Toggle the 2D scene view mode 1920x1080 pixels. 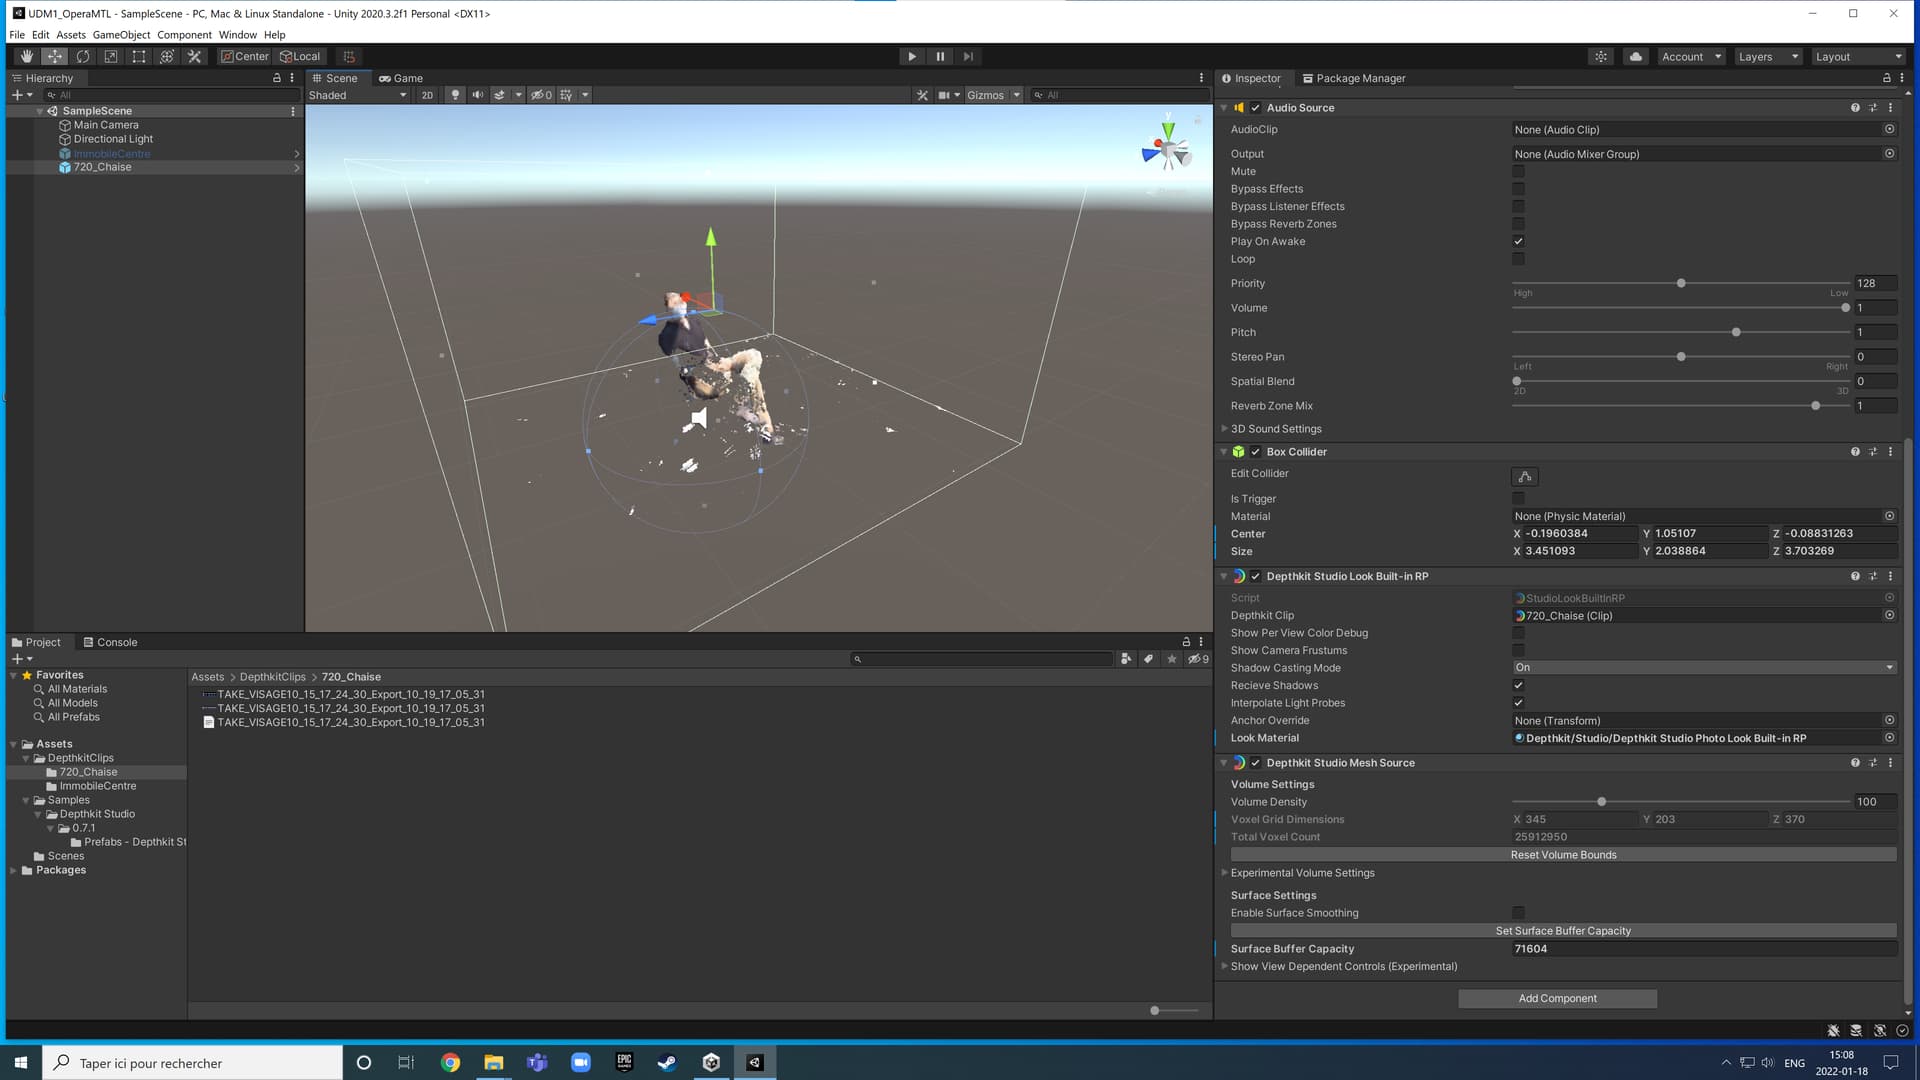point(427,95)
